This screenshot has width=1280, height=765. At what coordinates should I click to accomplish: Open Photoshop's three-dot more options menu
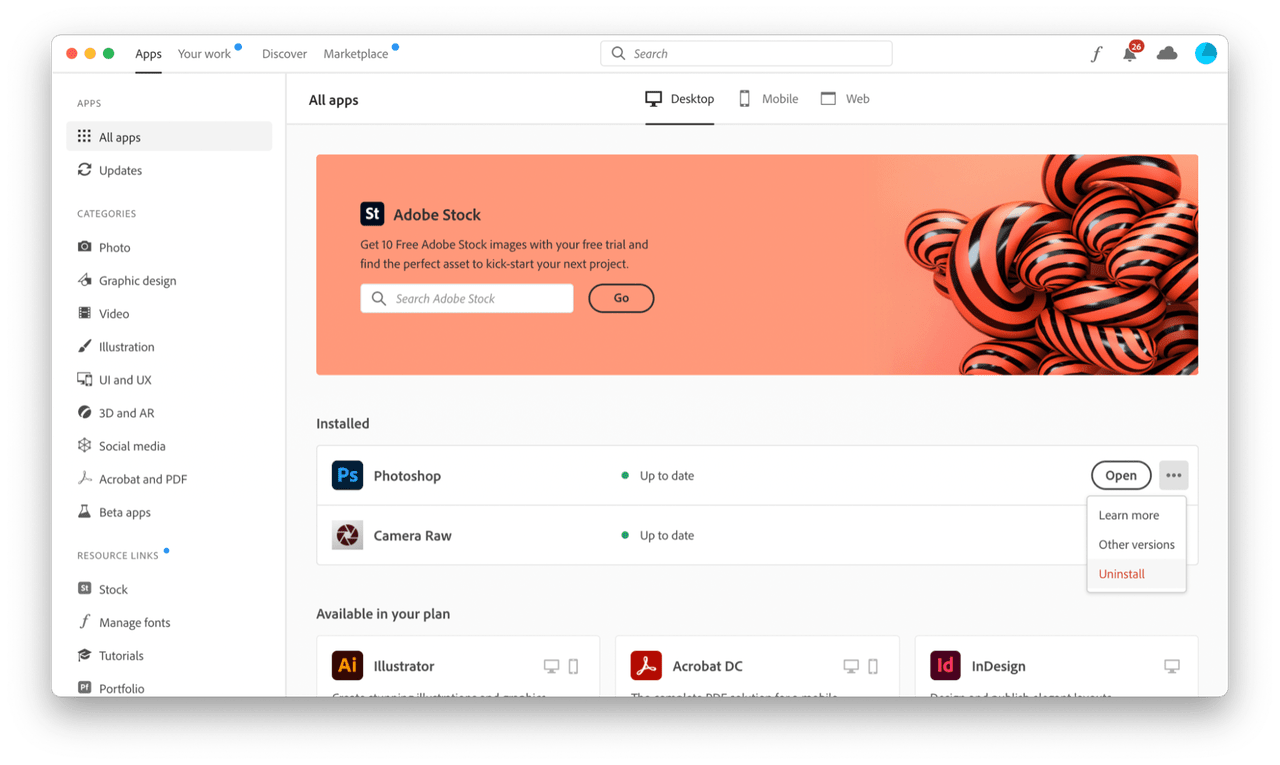point(1173,475)
